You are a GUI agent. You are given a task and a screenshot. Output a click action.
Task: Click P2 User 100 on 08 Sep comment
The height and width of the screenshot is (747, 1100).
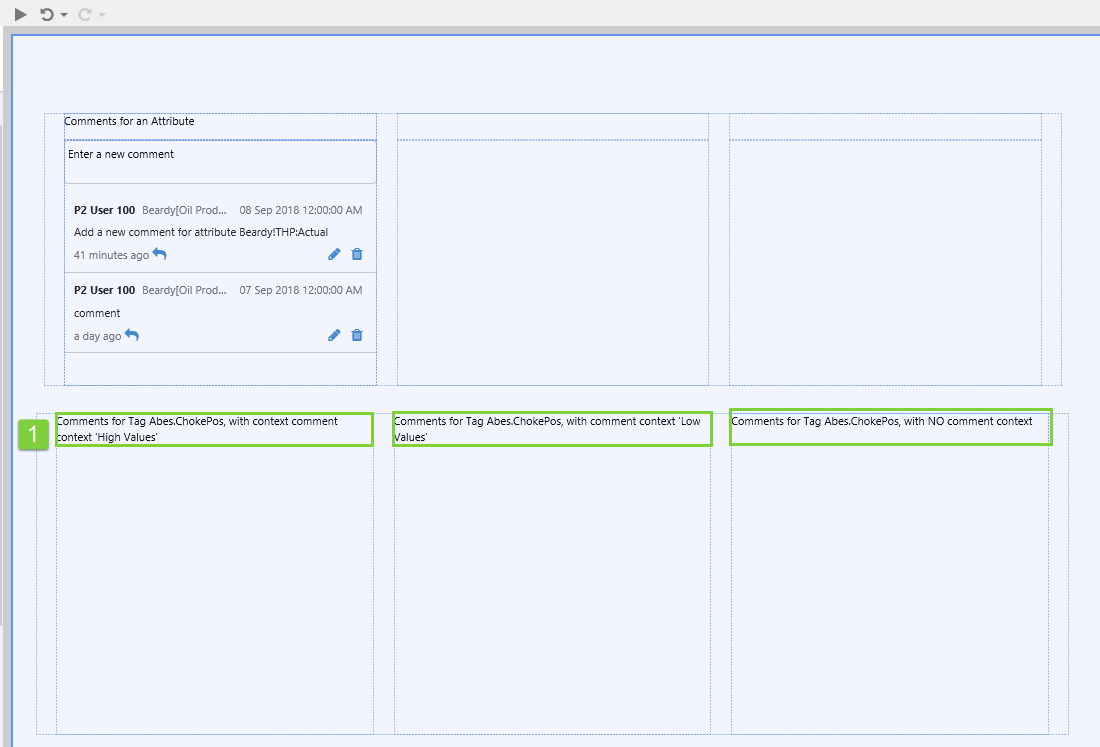(104, 210)
